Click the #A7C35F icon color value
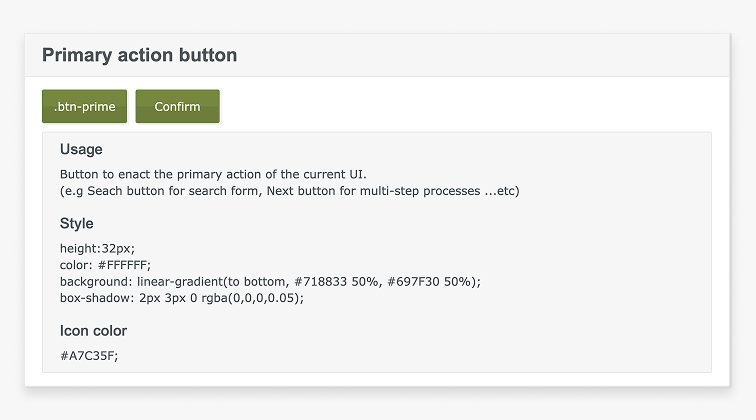The image size is (756, 420). coord(89,356)
